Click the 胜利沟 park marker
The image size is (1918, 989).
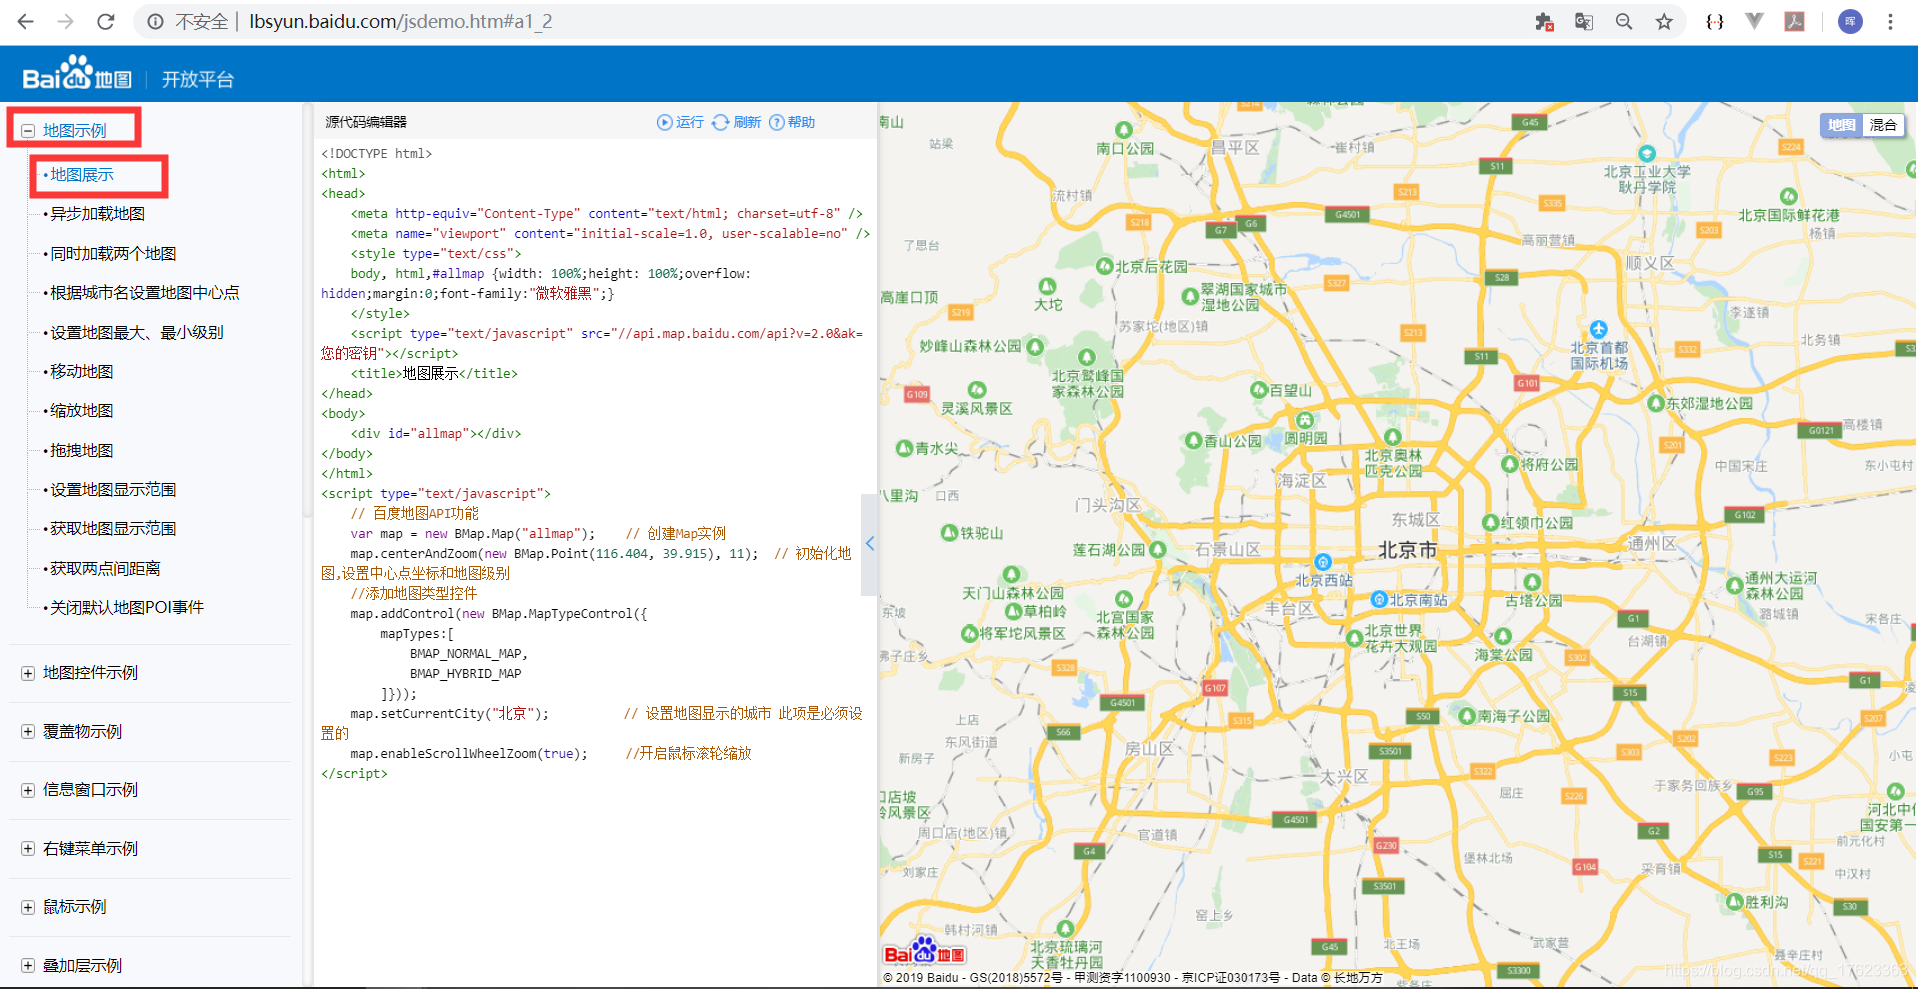[1734, 901]
